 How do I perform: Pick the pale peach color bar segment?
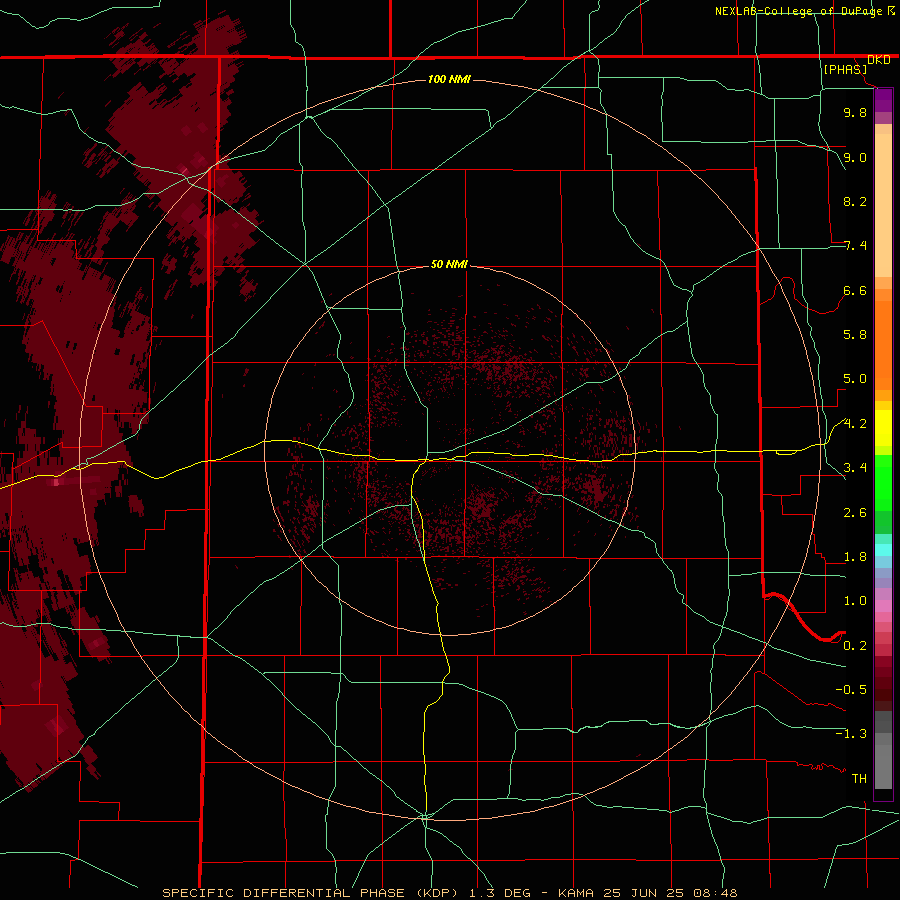coord(883,205)
